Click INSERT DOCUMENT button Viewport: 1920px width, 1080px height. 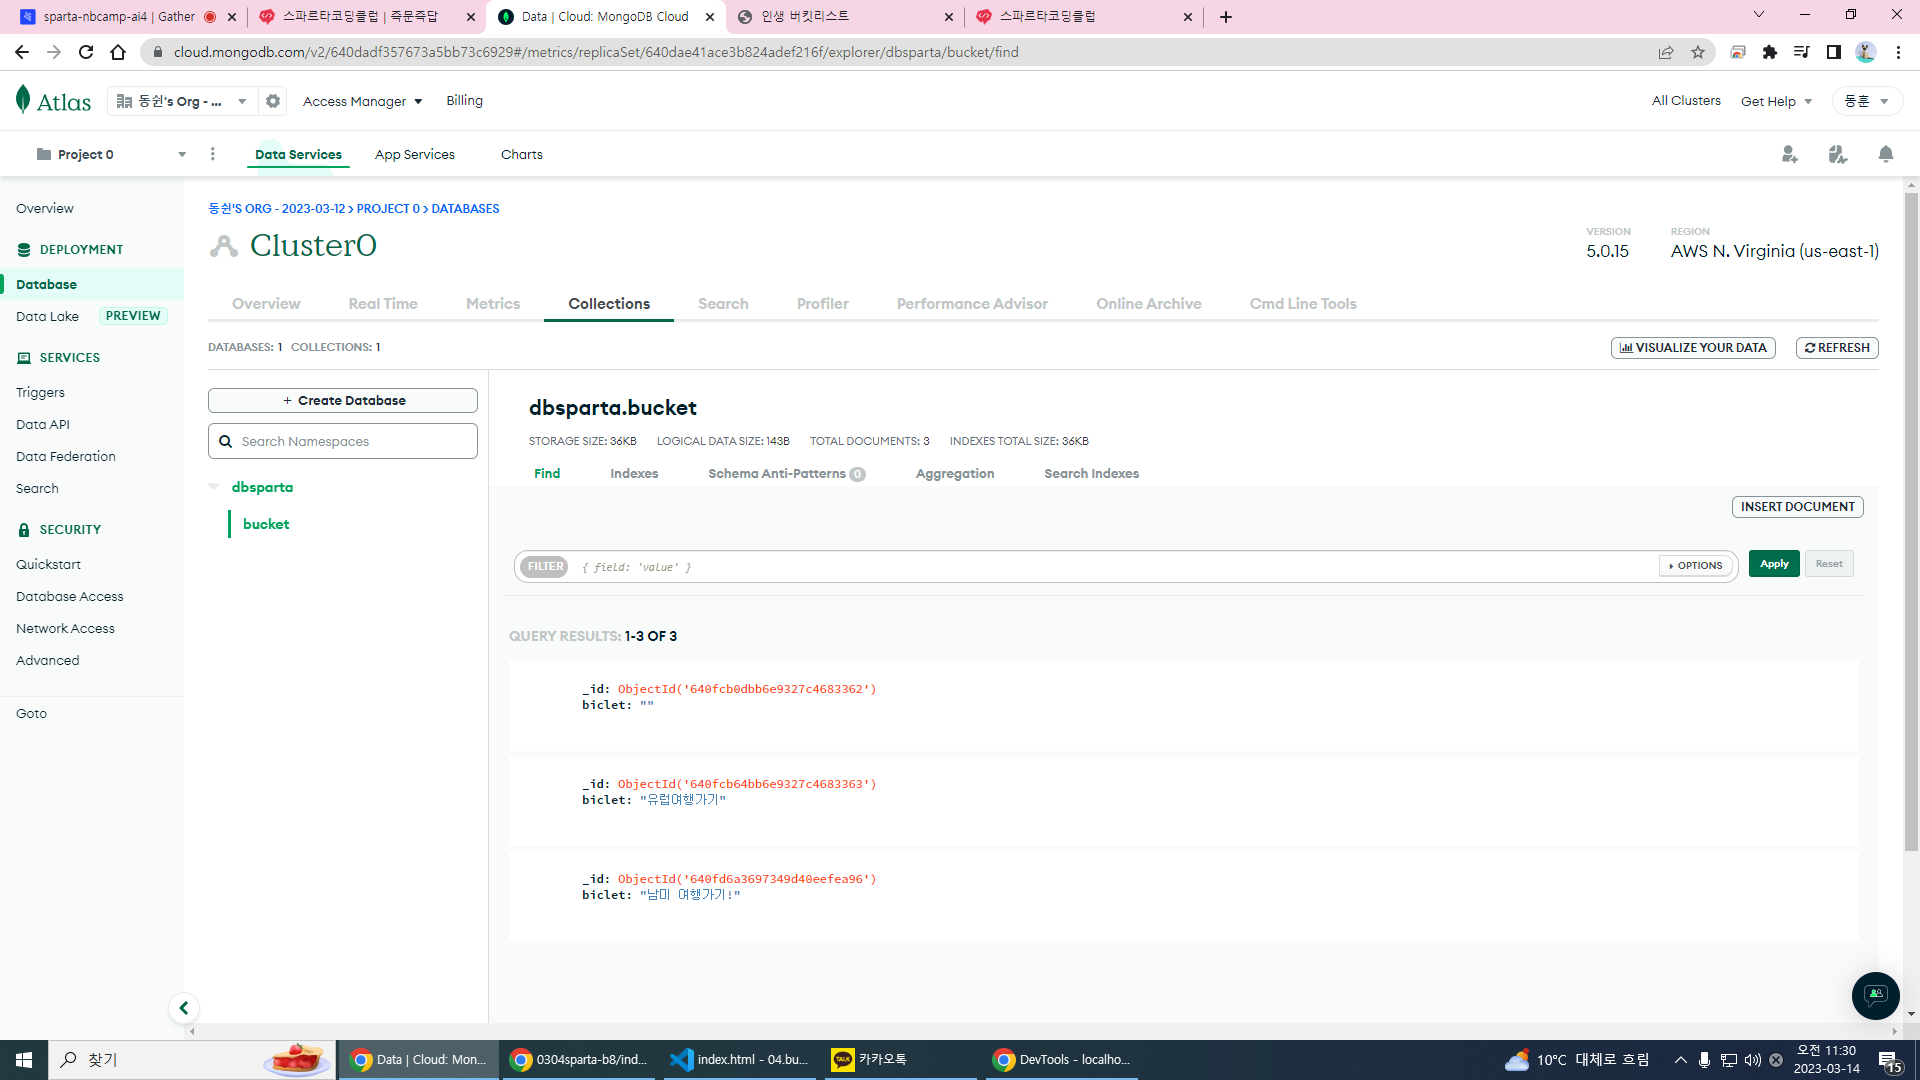click(1798, 507)
